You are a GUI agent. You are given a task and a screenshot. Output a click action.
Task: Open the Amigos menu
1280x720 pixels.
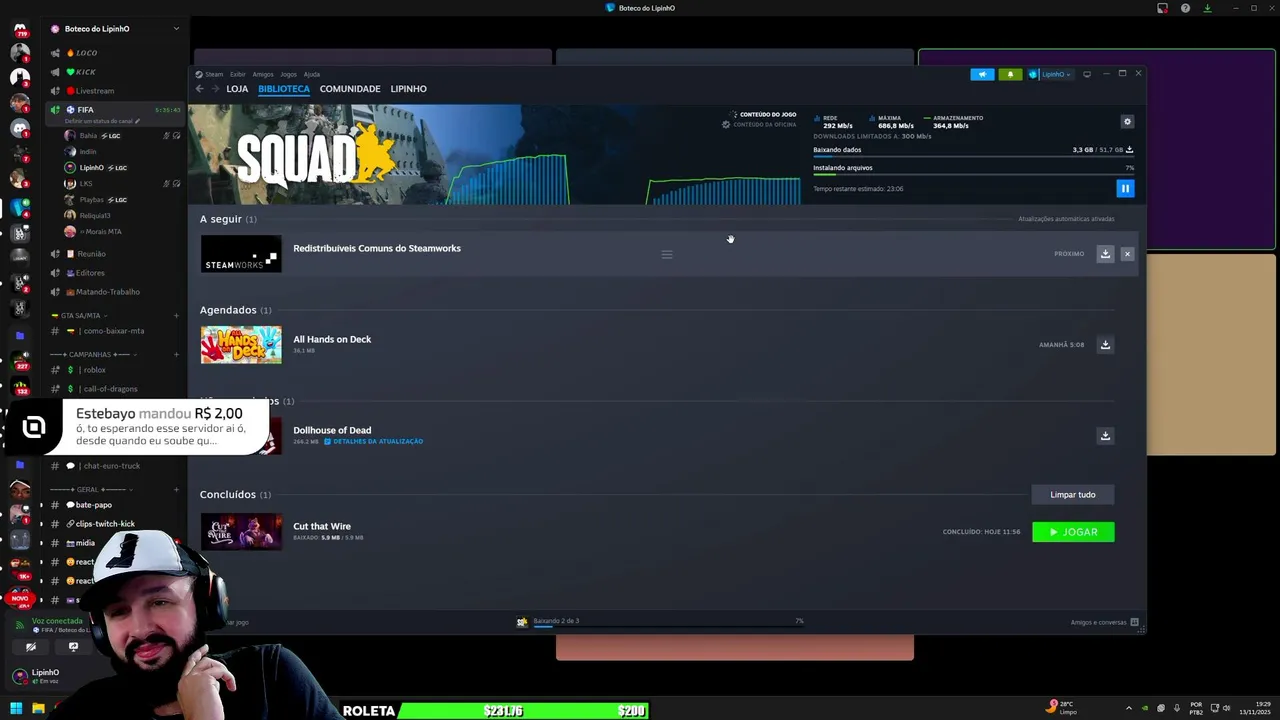click(263, 74)
